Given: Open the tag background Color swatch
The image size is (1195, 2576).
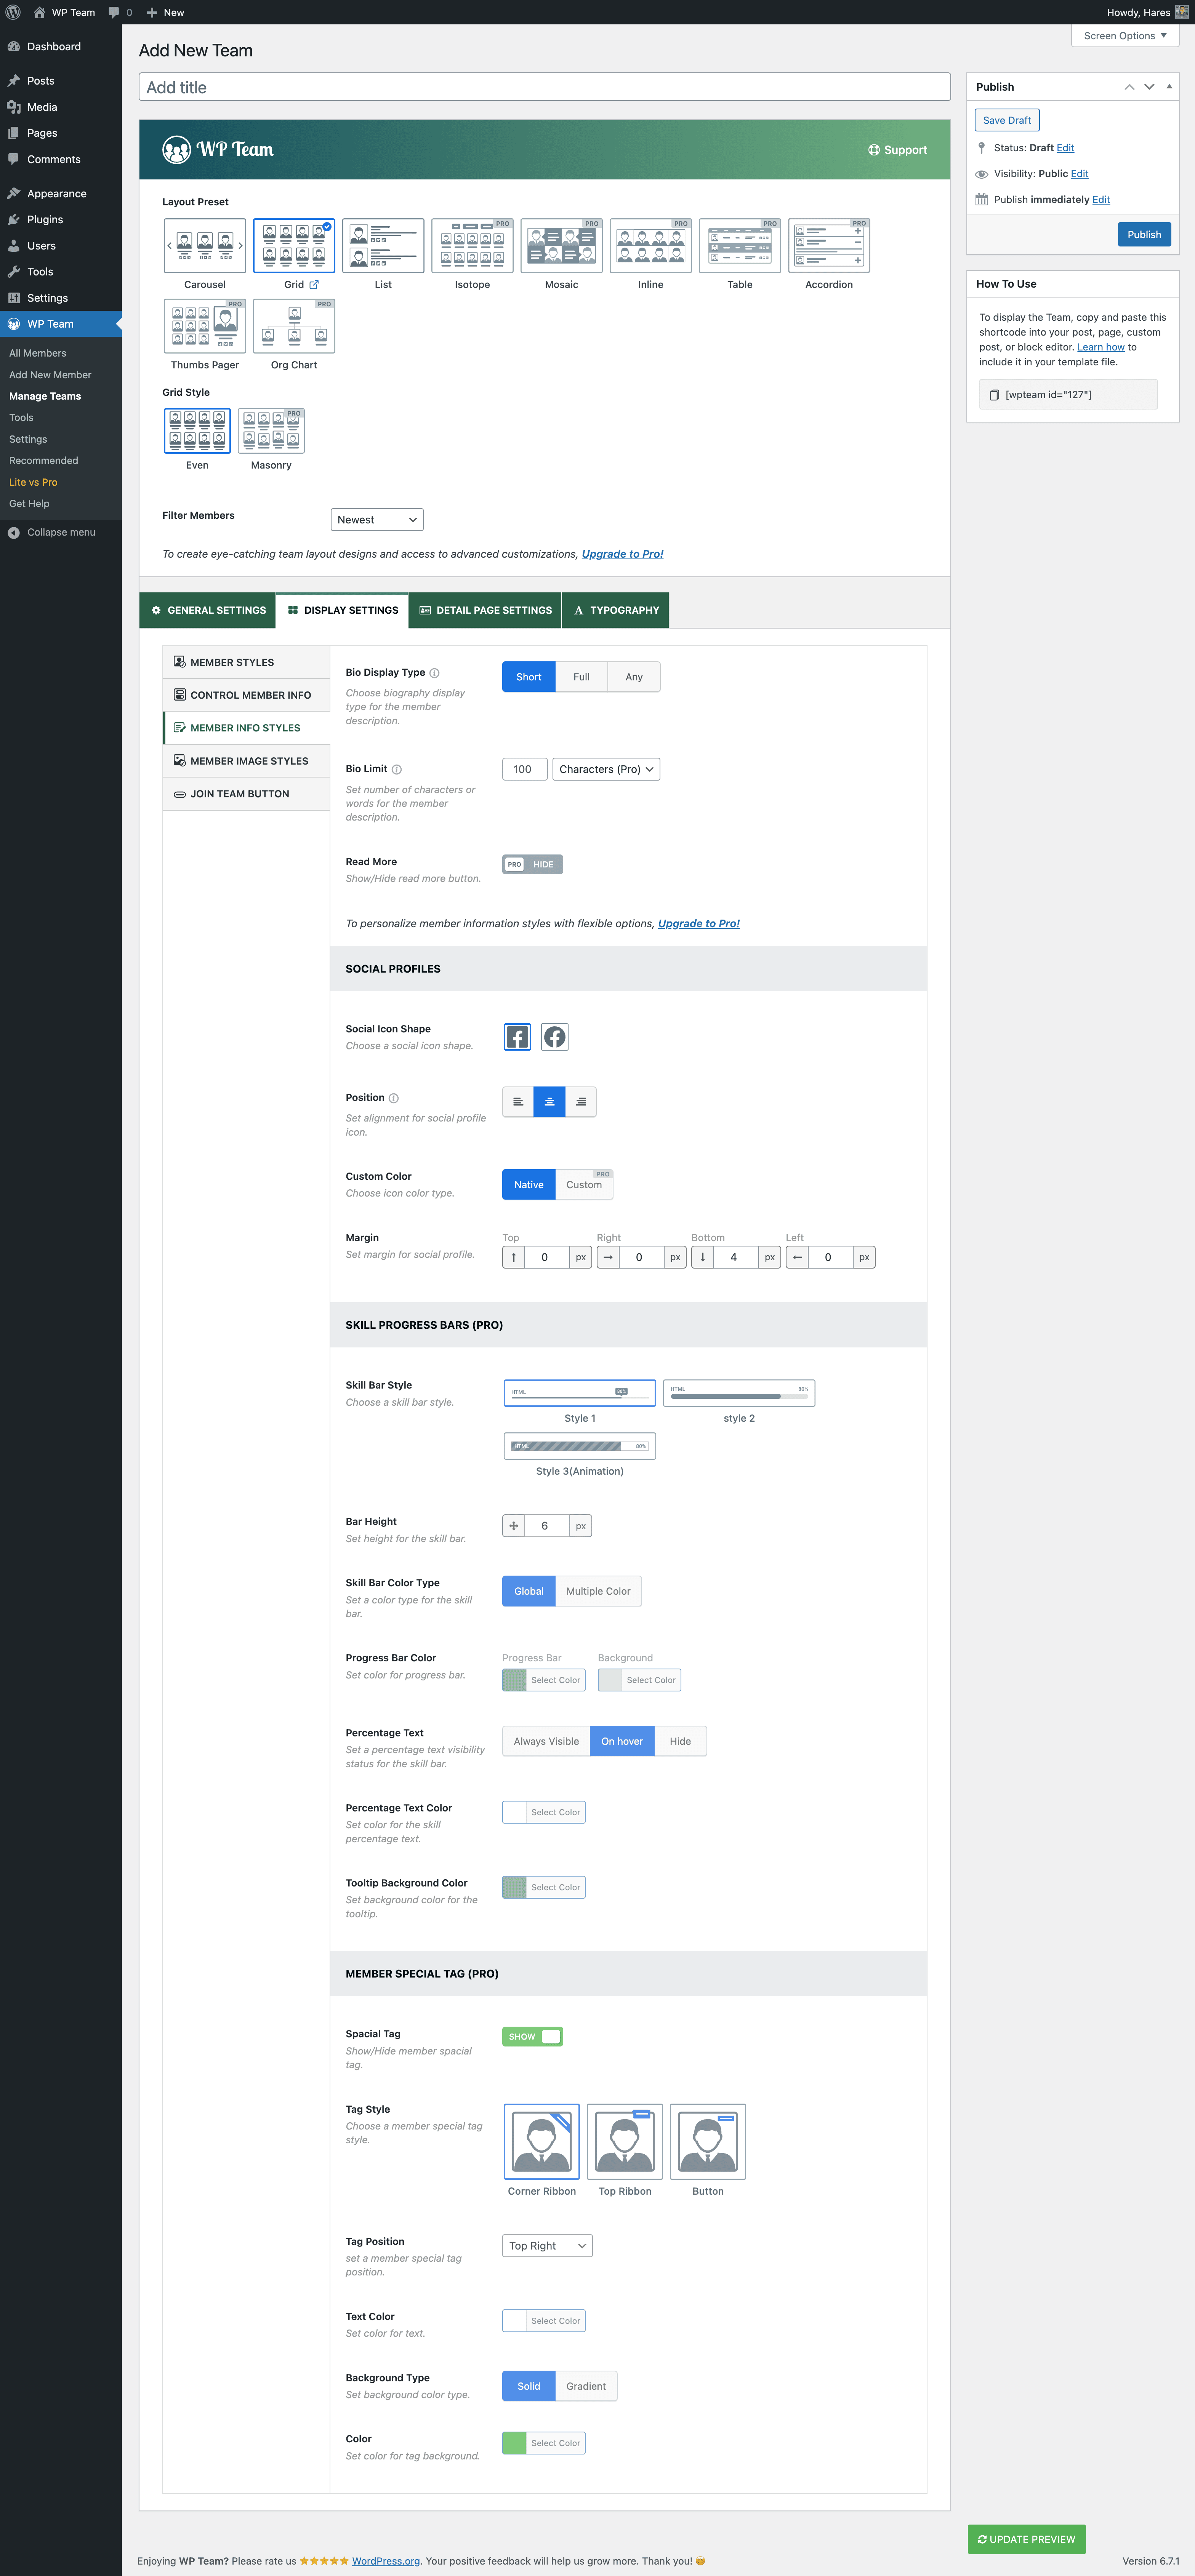Looking at the screenshot, I should tap(515, 2443).
